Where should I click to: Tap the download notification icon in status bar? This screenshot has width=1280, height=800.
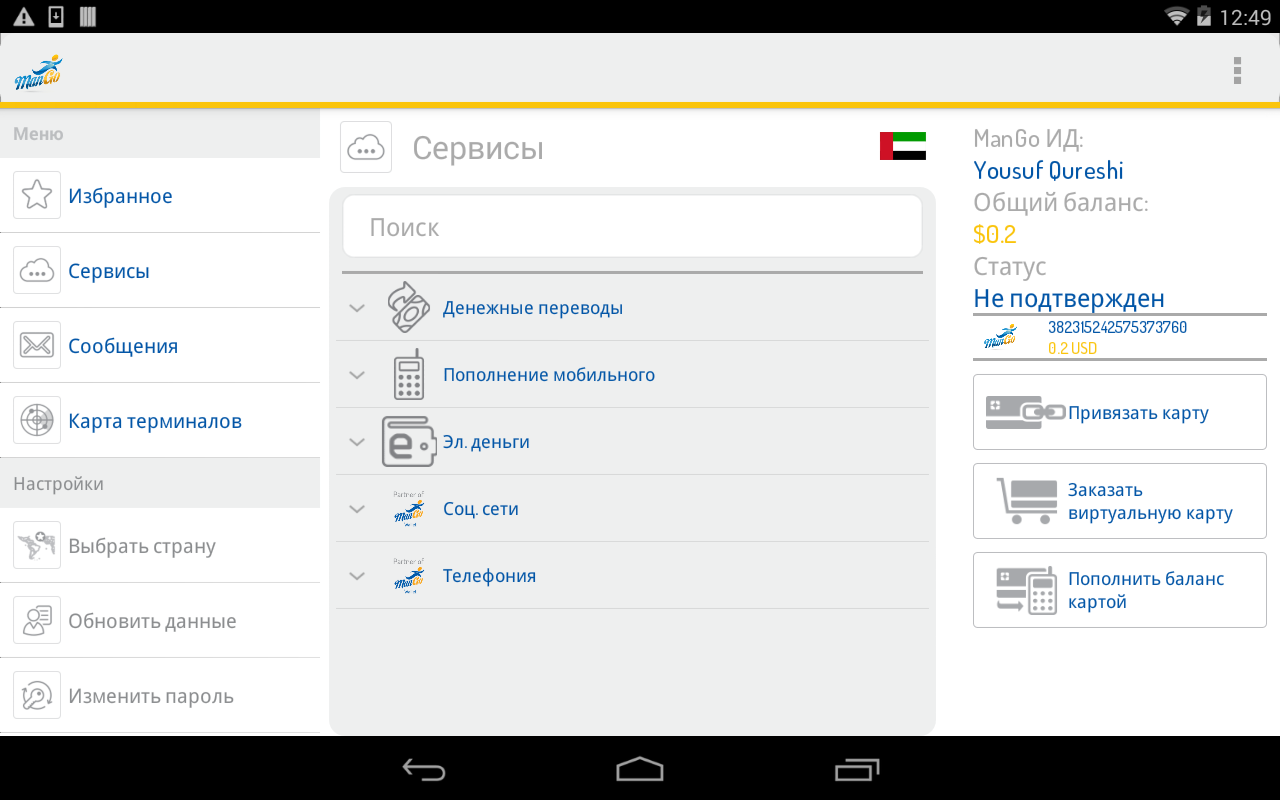(56, 16)
